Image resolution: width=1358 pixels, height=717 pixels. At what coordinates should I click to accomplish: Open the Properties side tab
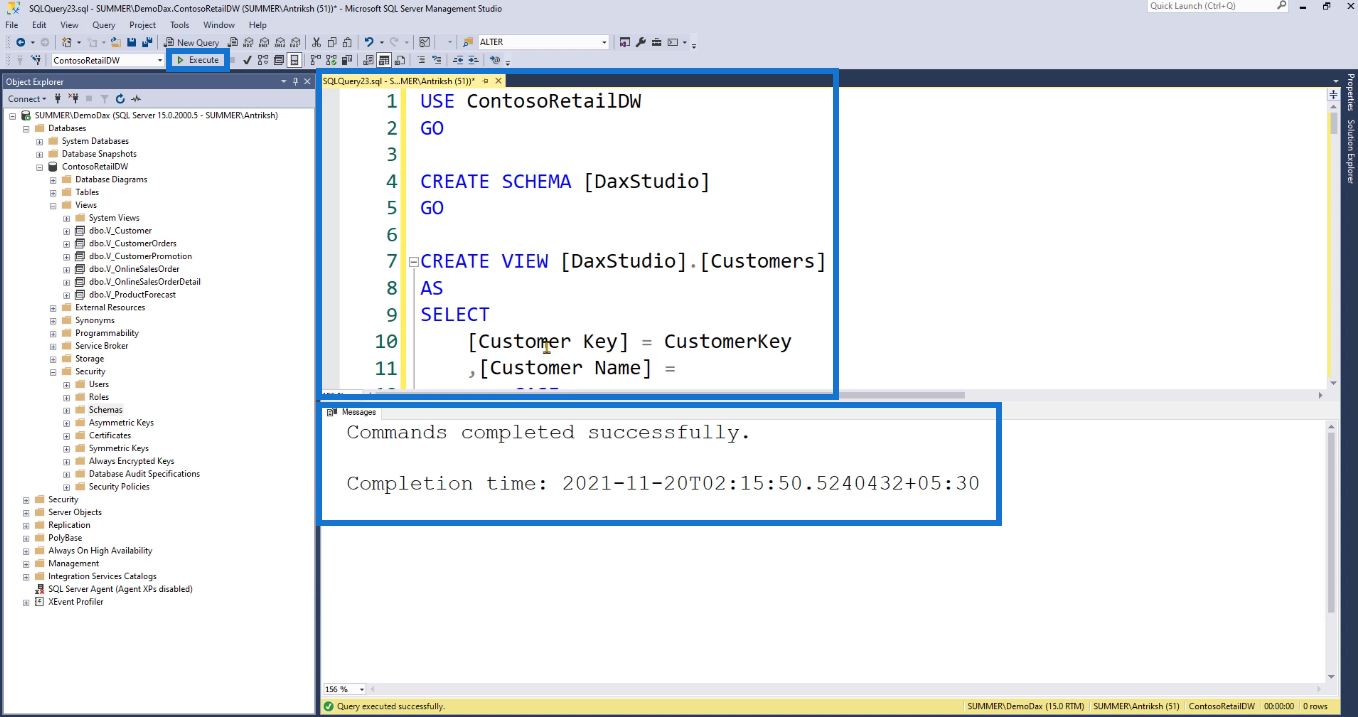pos(1350,92)
